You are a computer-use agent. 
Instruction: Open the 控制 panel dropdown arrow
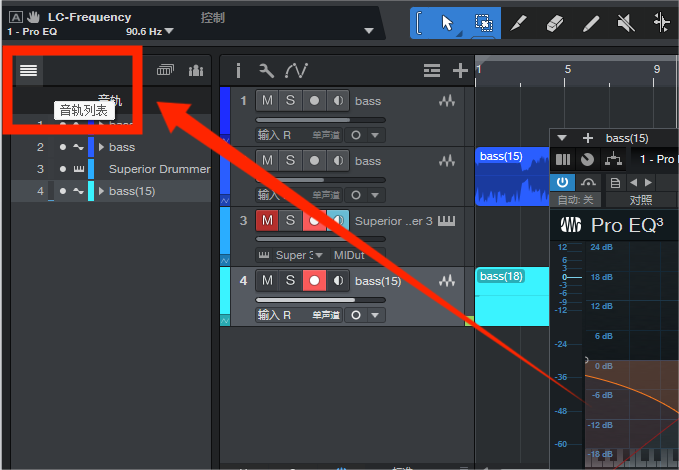[369, 31]
